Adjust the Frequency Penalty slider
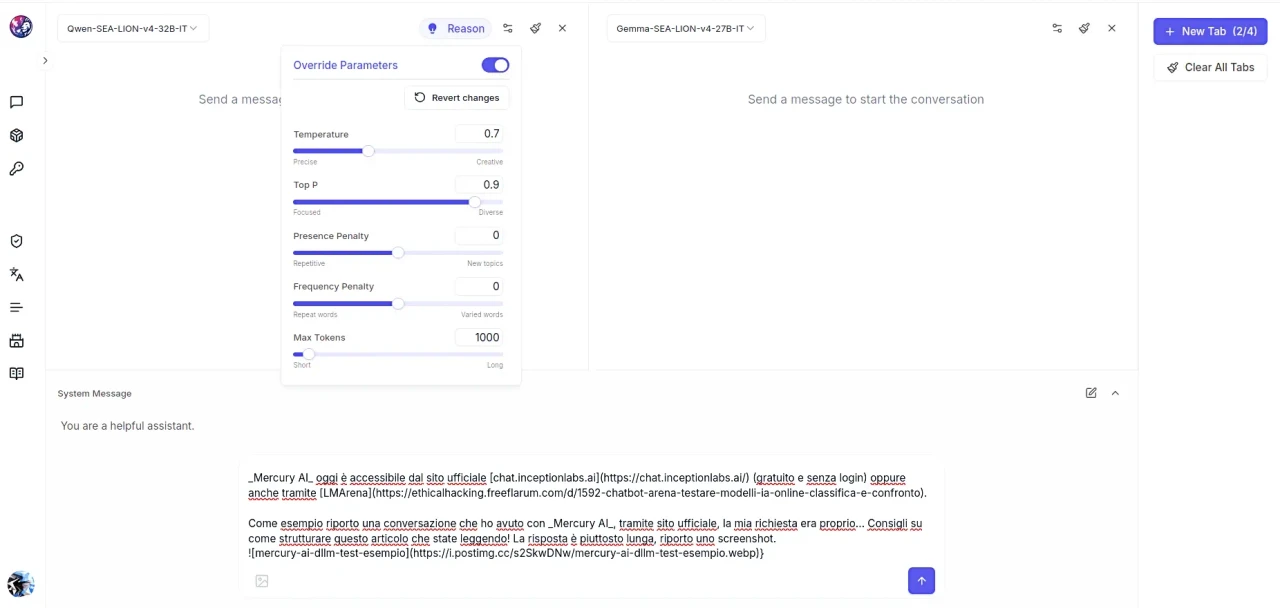Image resolution: width=1280 pixels, height=608 pixels. pos(398,303)
